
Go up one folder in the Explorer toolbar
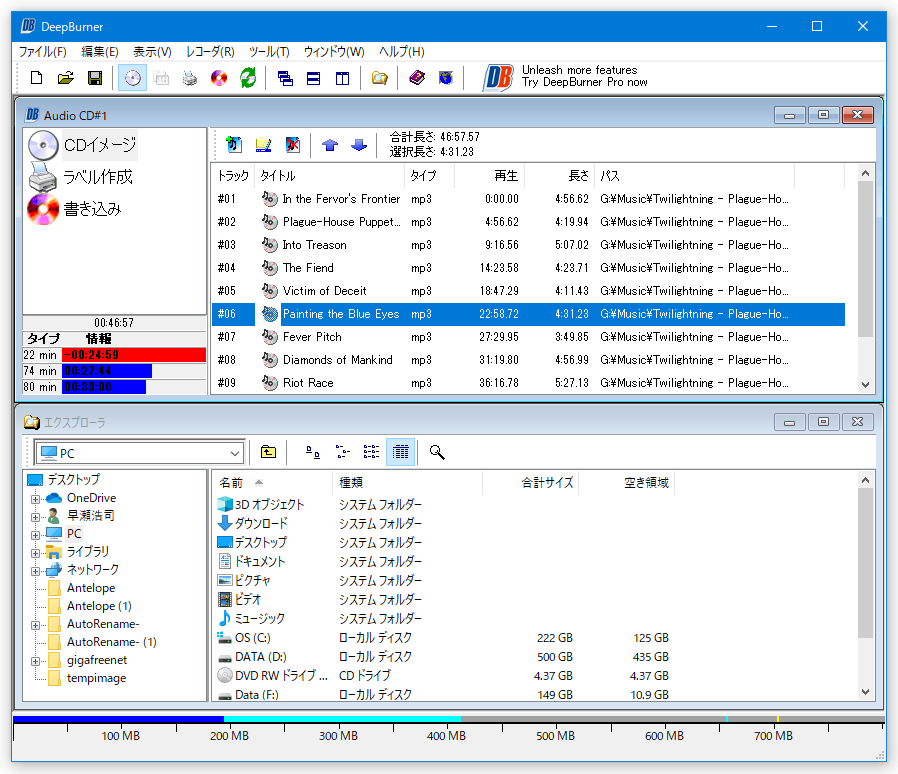268,452
